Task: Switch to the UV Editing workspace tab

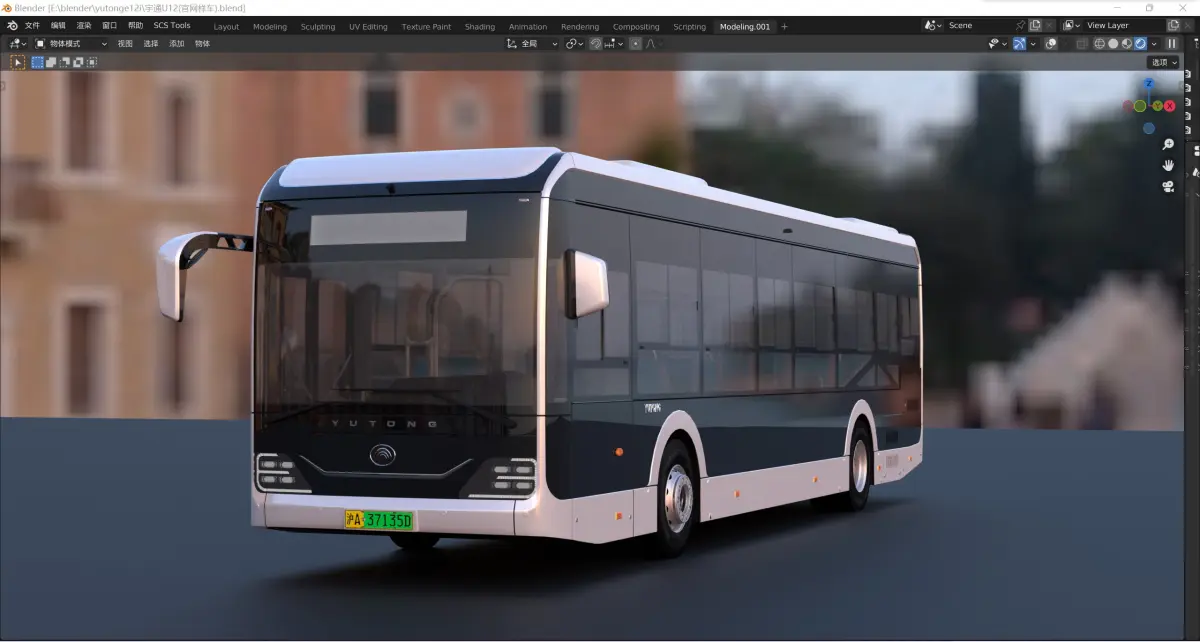Action: 368,27
